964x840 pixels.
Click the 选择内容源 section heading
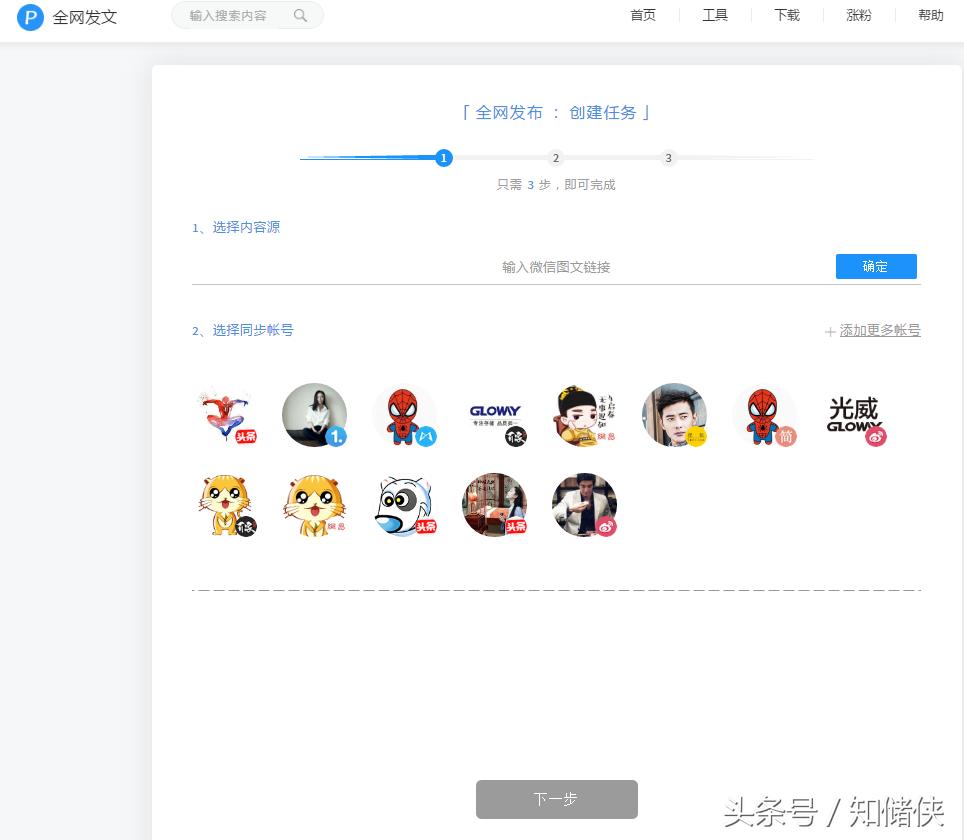[x=236, y=228]
